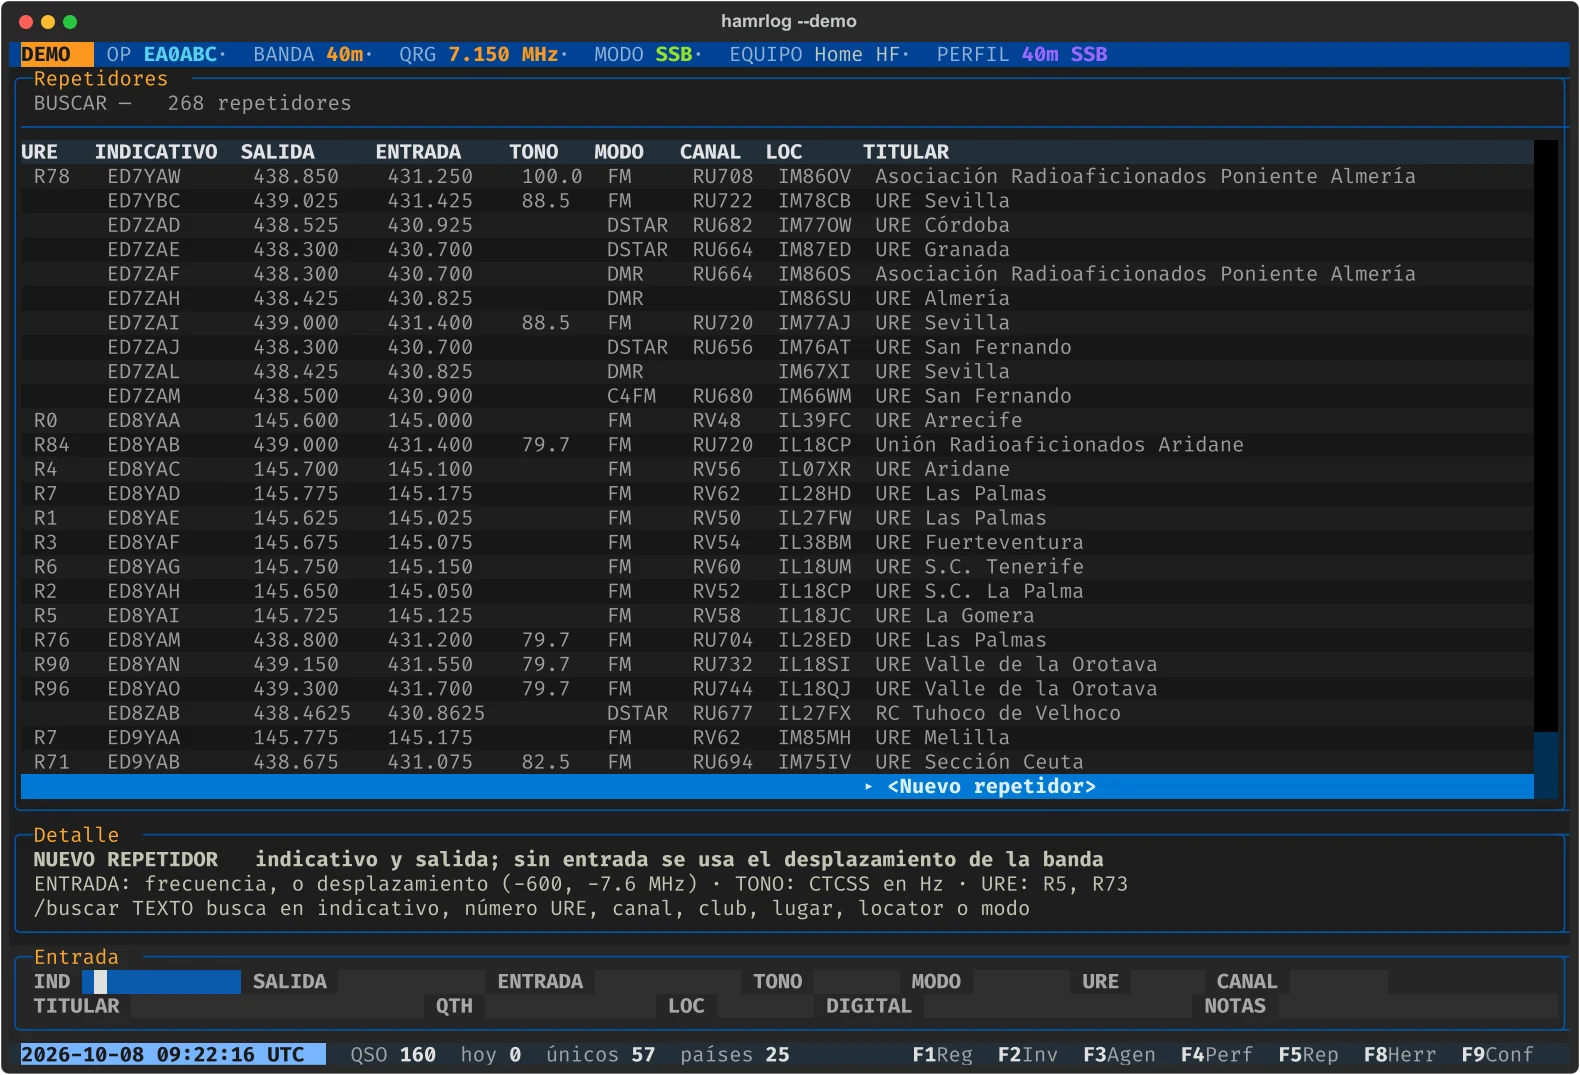Click the QTH entry field
Viewport: 1580px width, 1075px height.
pos(570,1006)
